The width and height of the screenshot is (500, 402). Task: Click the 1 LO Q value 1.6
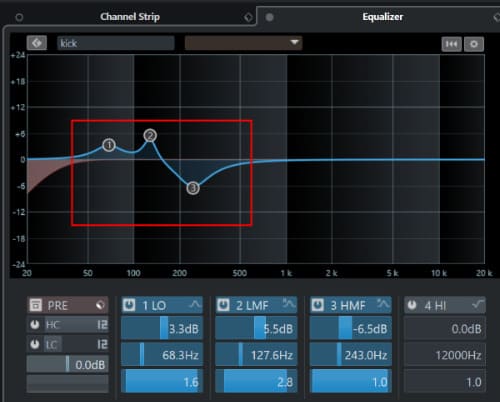pos(162,381)
